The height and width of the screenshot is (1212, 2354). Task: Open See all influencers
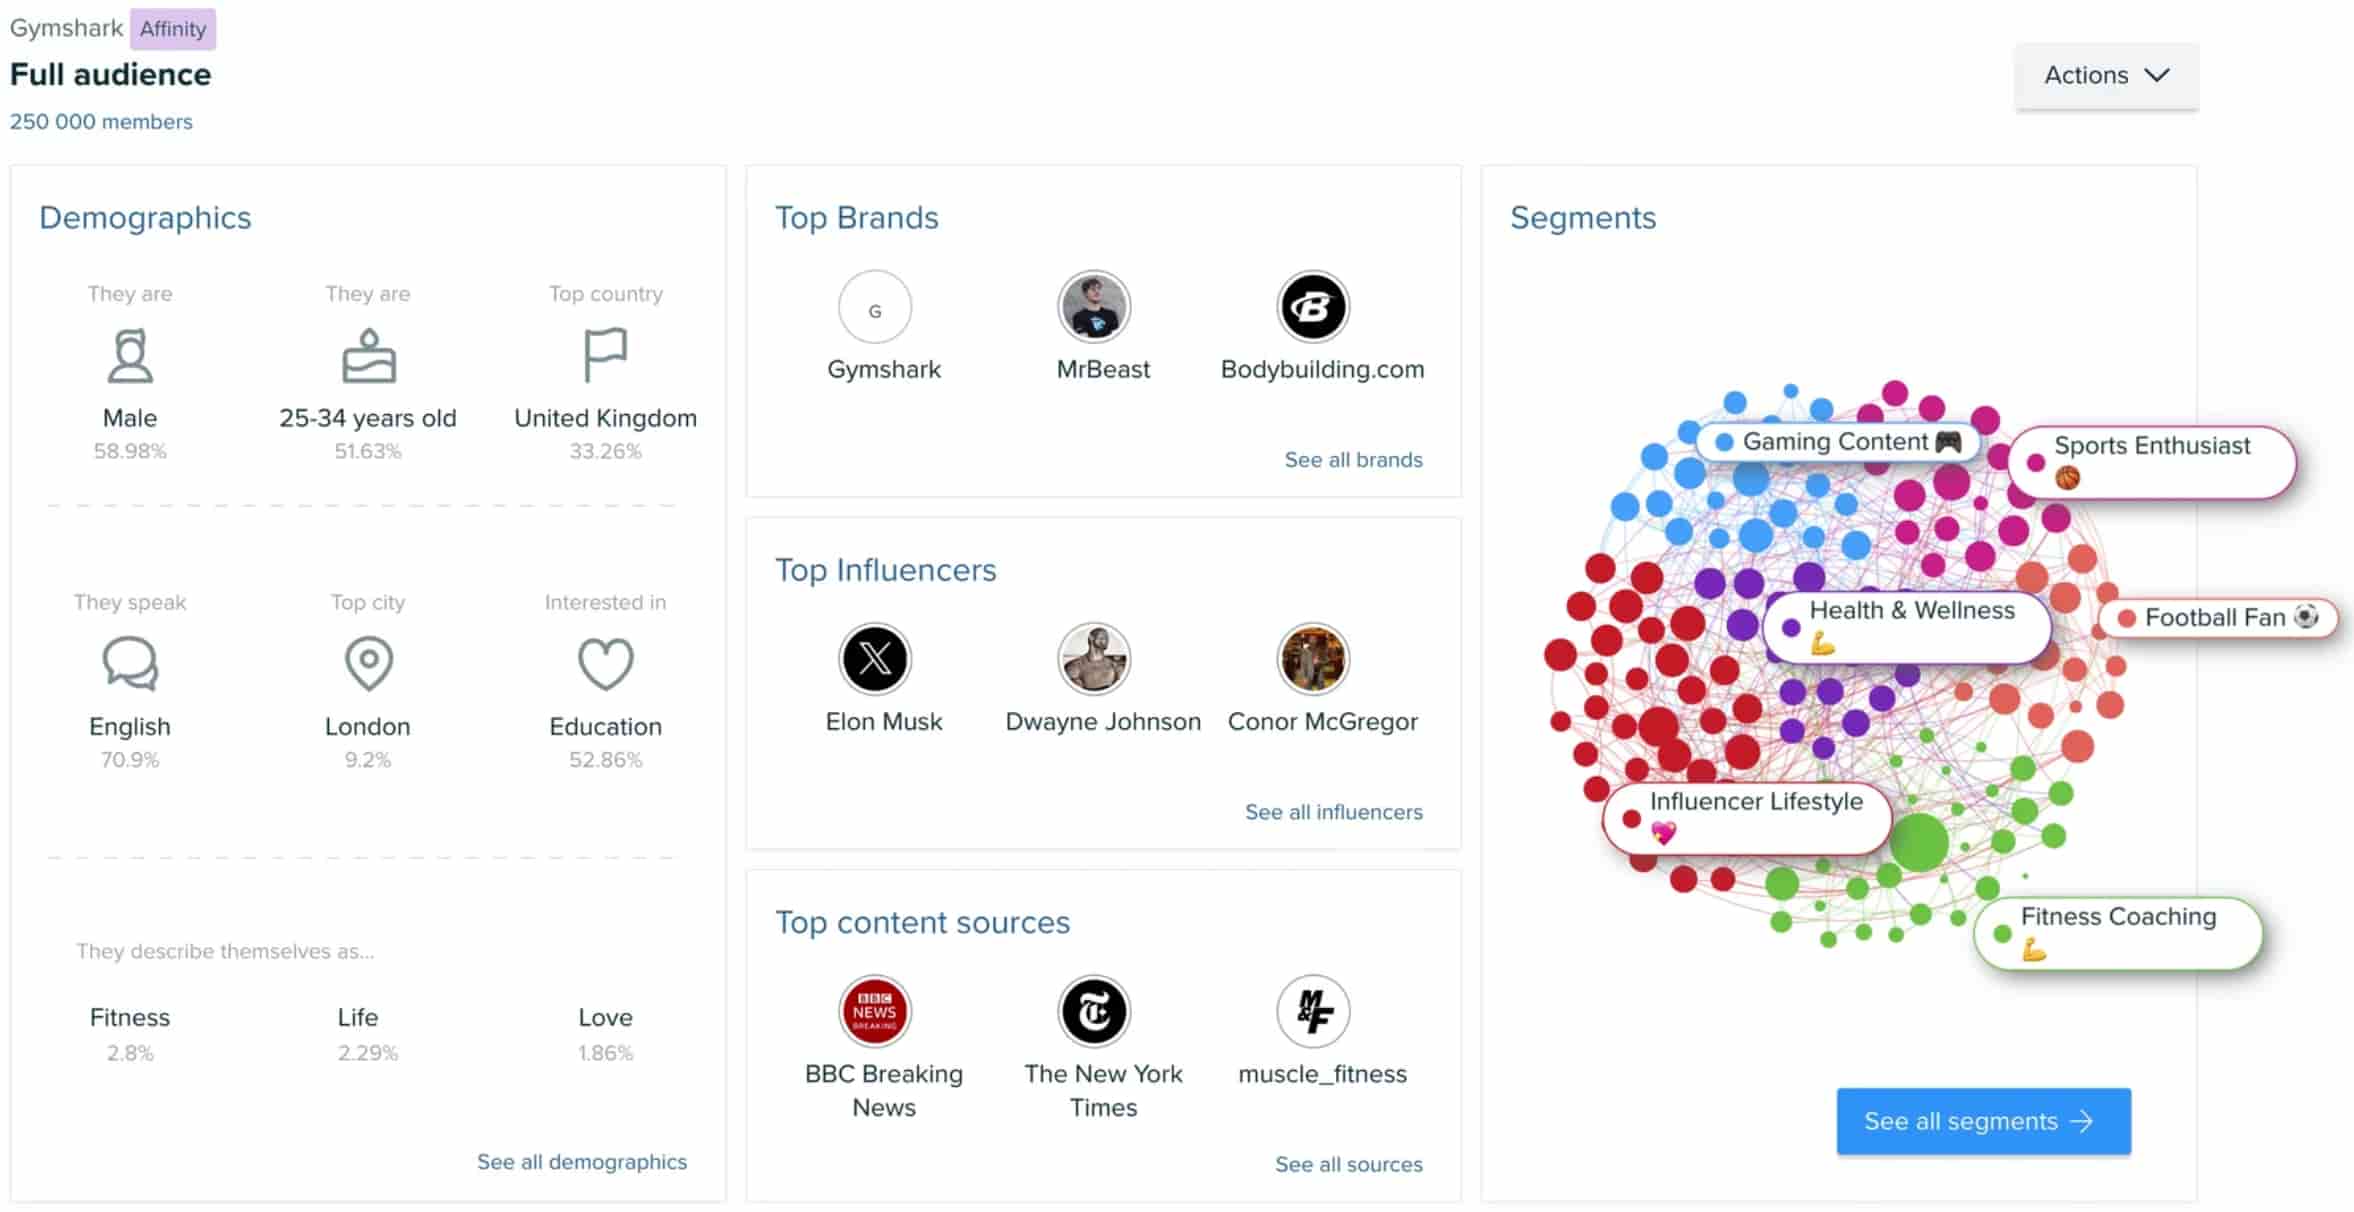pyautogui.click(x=1333, y=812)
